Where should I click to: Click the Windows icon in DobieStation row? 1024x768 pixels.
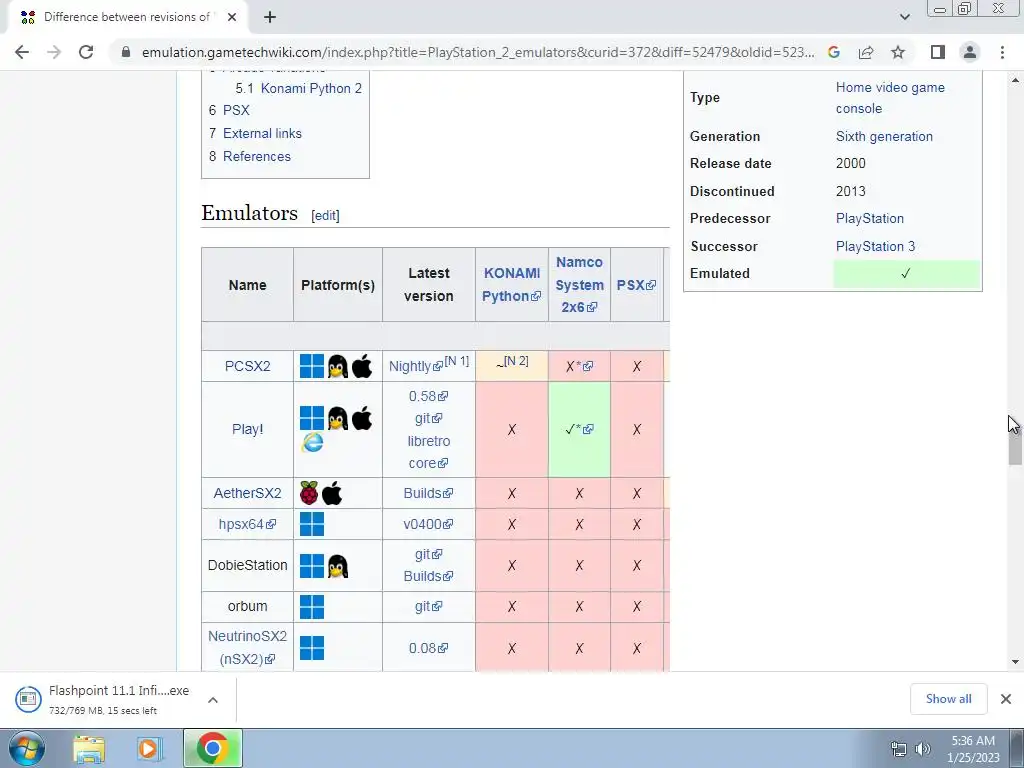(312, 566)
